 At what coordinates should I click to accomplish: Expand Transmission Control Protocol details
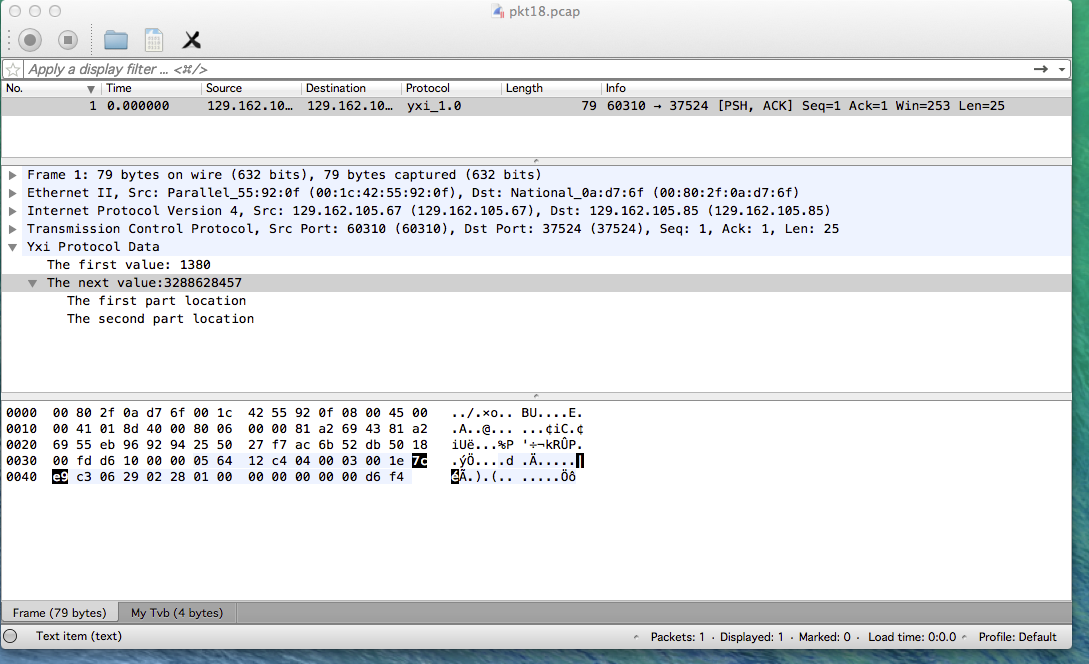[x=13, y=229]
